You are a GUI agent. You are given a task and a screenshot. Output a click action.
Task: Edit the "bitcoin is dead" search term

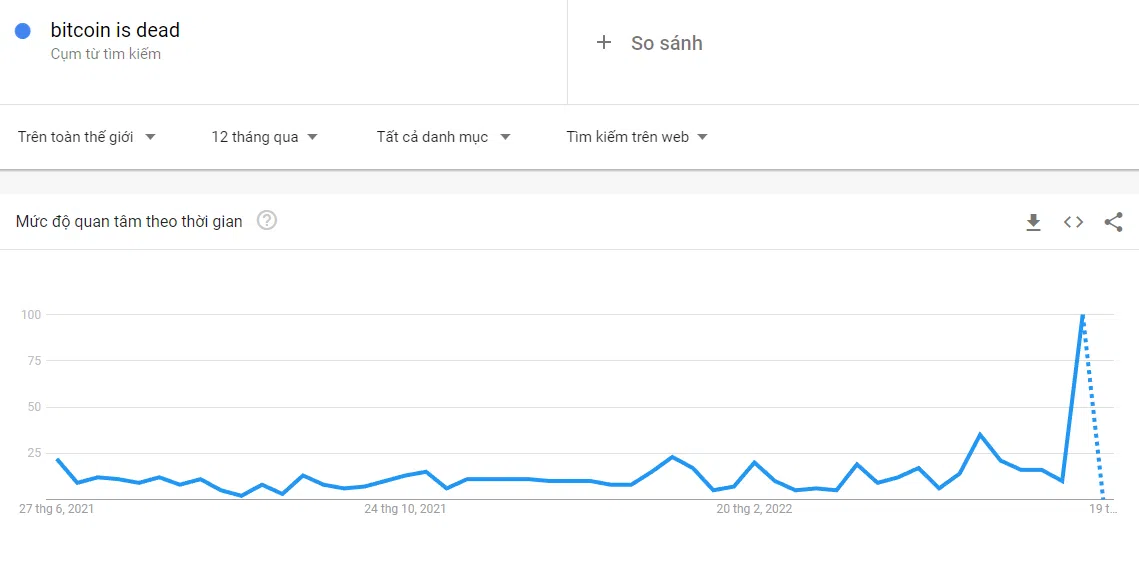pyautogui.click(x=115, y=30)
